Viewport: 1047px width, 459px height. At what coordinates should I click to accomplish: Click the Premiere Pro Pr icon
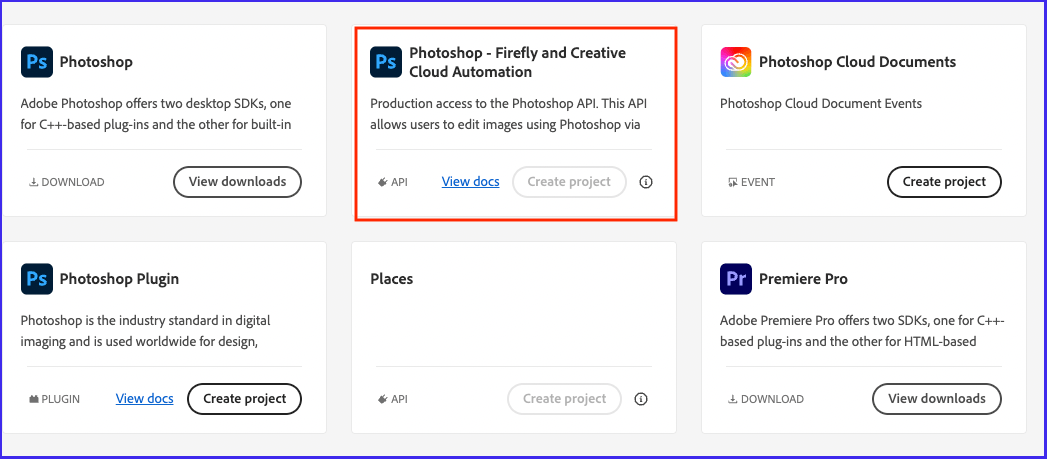736,279
